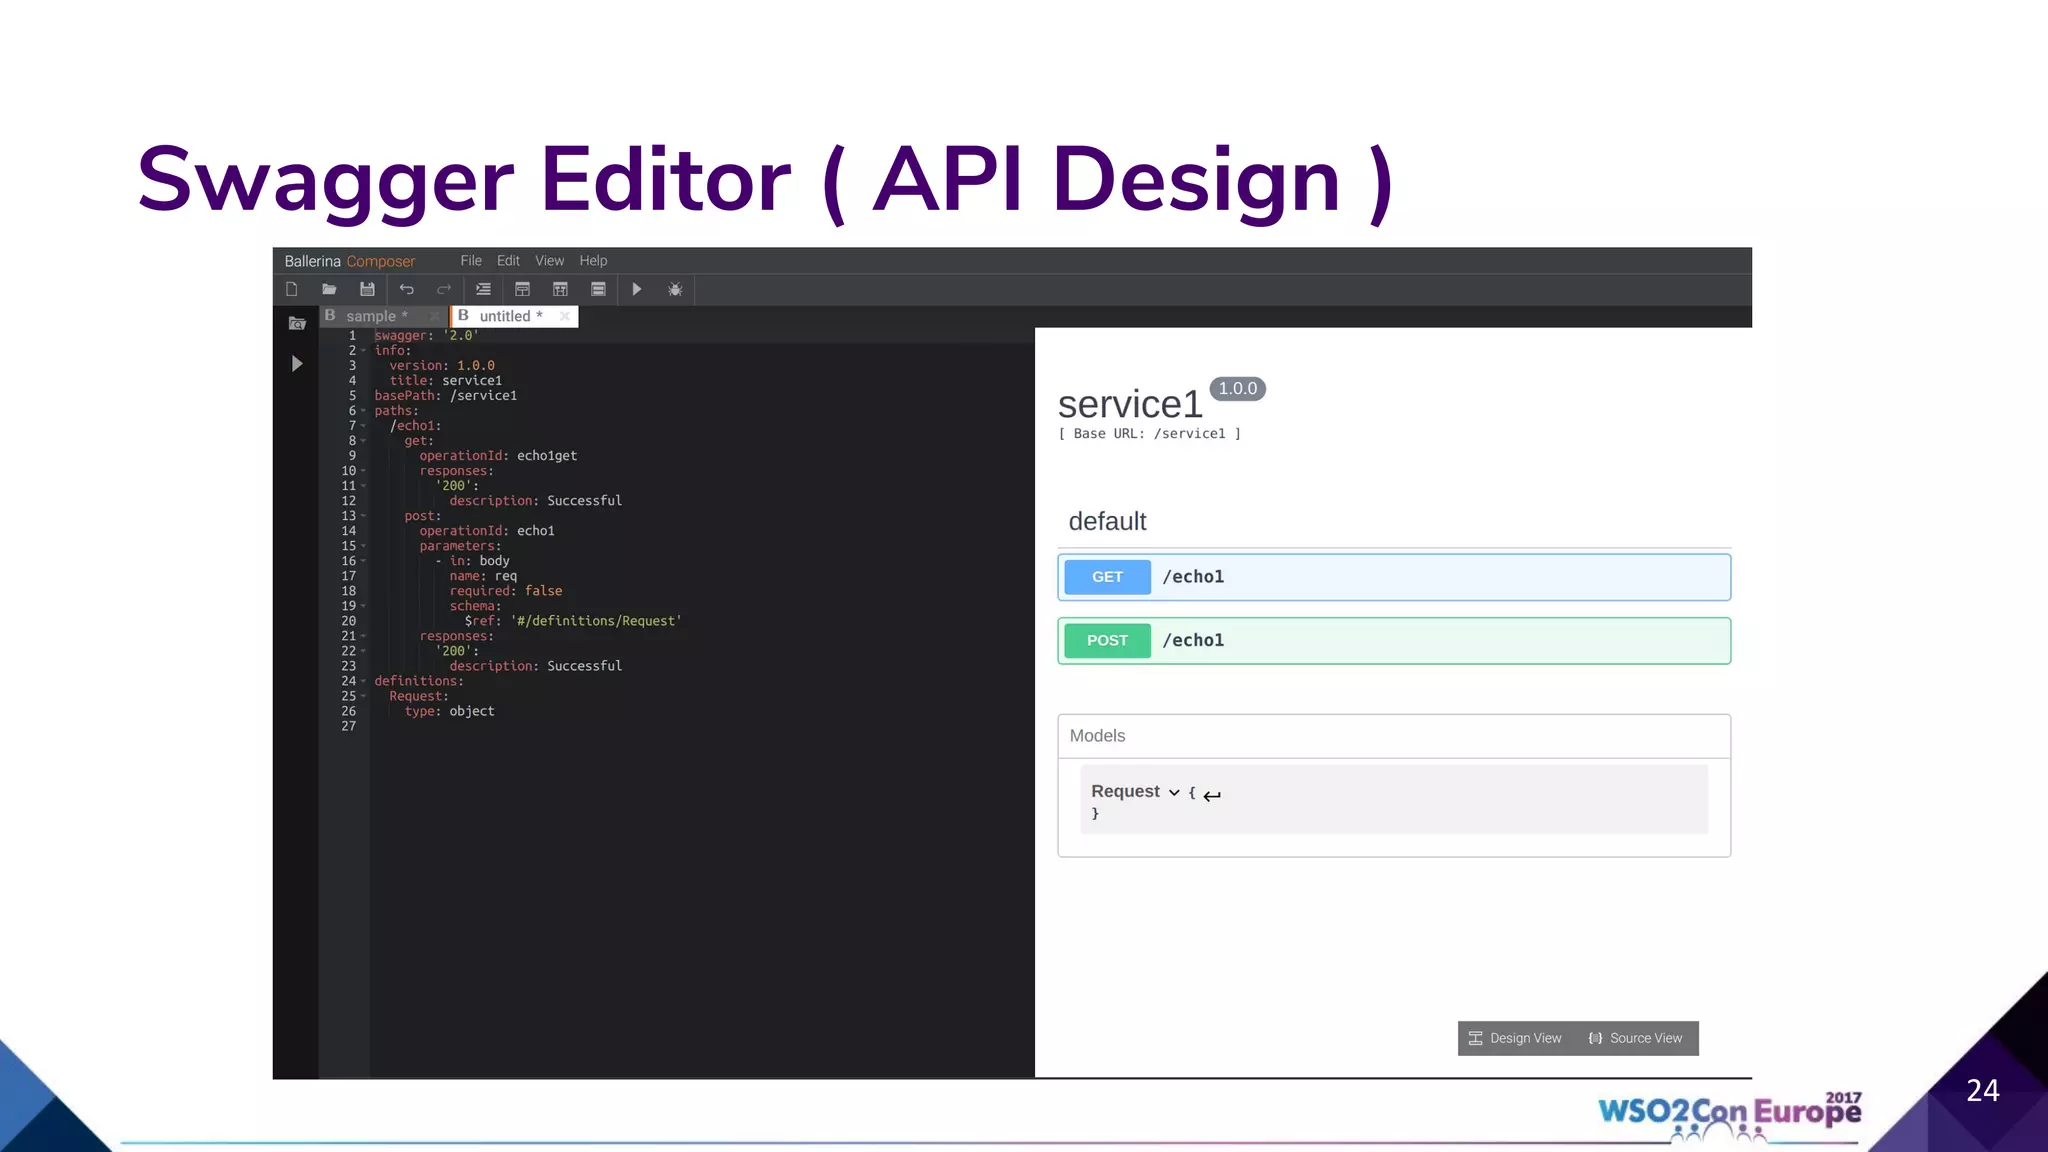Click the B icon on the sample tab
The width and height of the screenshot is (2048, 1152).
[x=330, y=315]
